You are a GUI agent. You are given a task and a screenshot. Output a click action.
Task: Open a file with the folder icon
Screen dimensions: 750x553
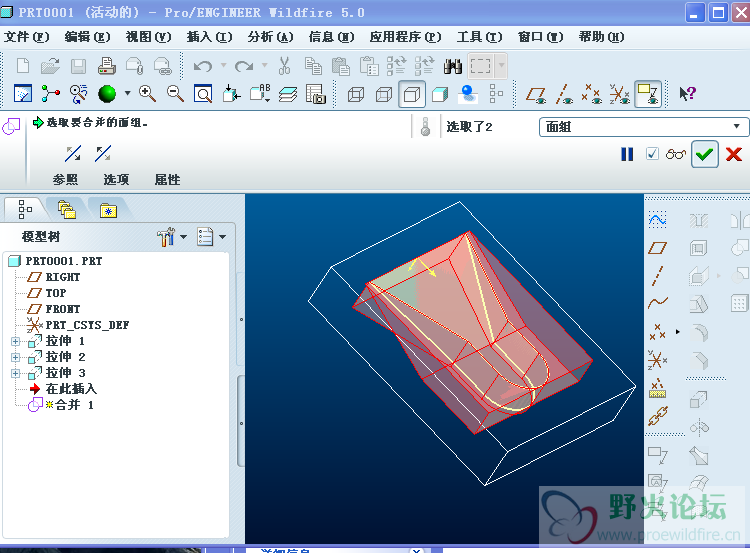(x=50, y=66)
